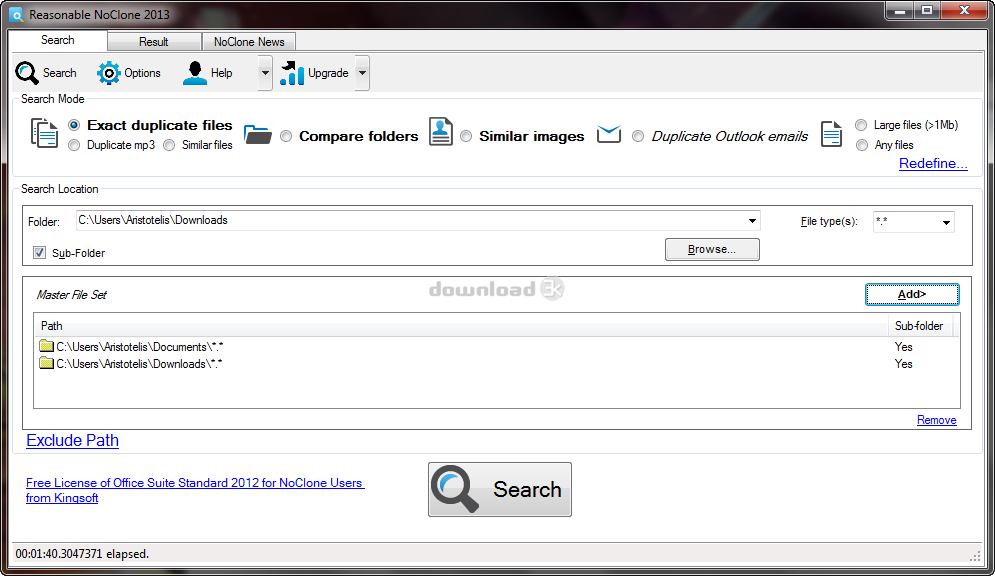
Task: Select Duplicate Outlook emails radio button
Action: pyautogui.click(x=638, y=136)
